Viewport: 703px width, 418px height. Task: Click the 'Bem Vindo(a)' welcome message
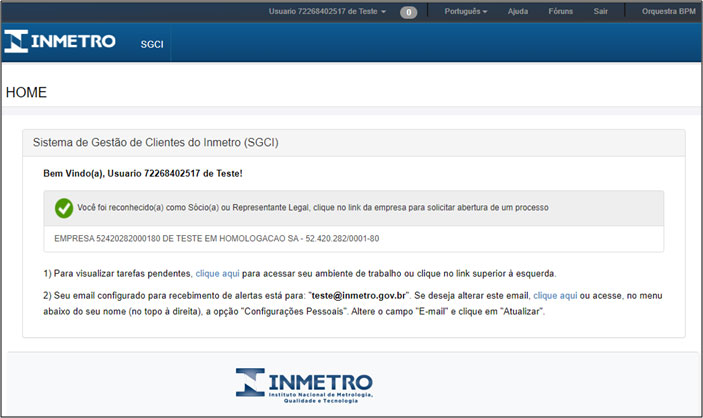(142, 173)
